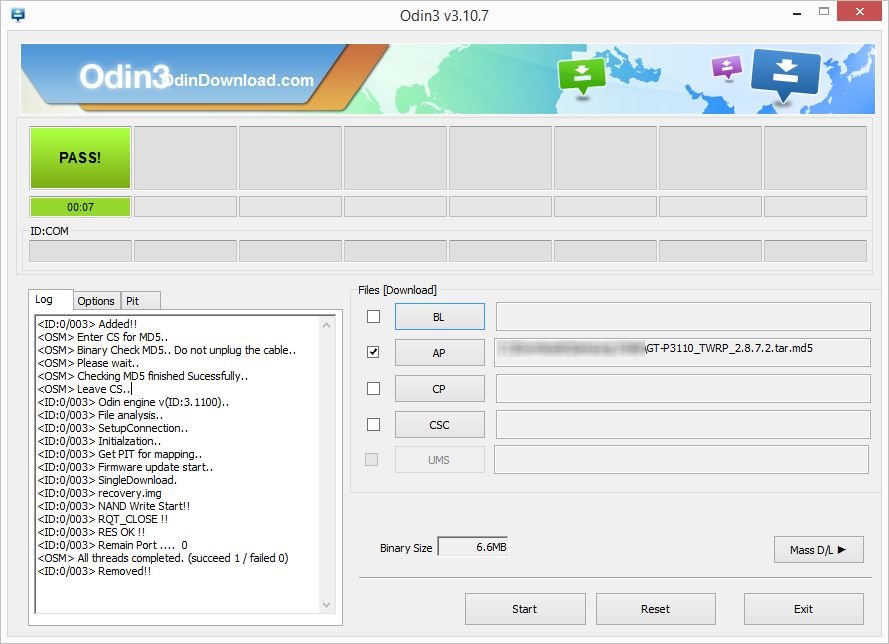
Task: Click log line 'Removed!!'
Action: [x=95, y=571]
